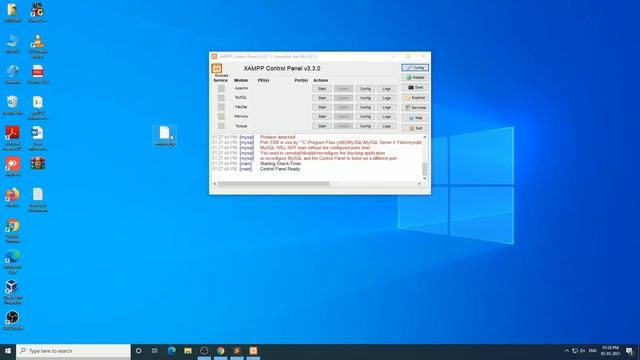
Task: Toggle the FileZilla service checkbox
Action: [221, 107]
